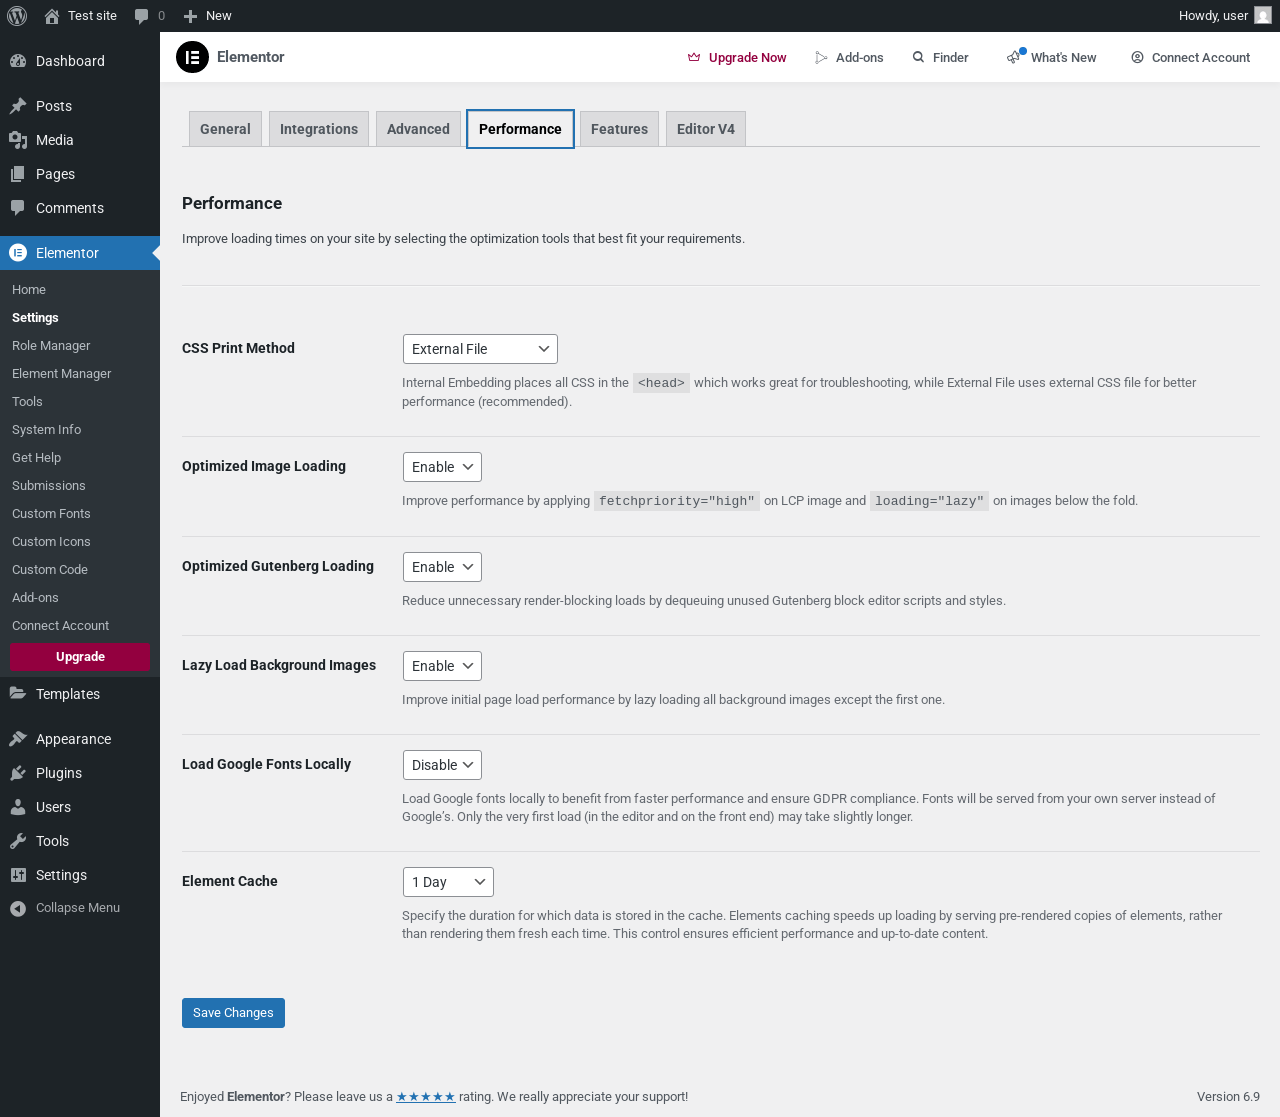
Task: Open Custom Icons submenu item
Action: tap(80, 542)
